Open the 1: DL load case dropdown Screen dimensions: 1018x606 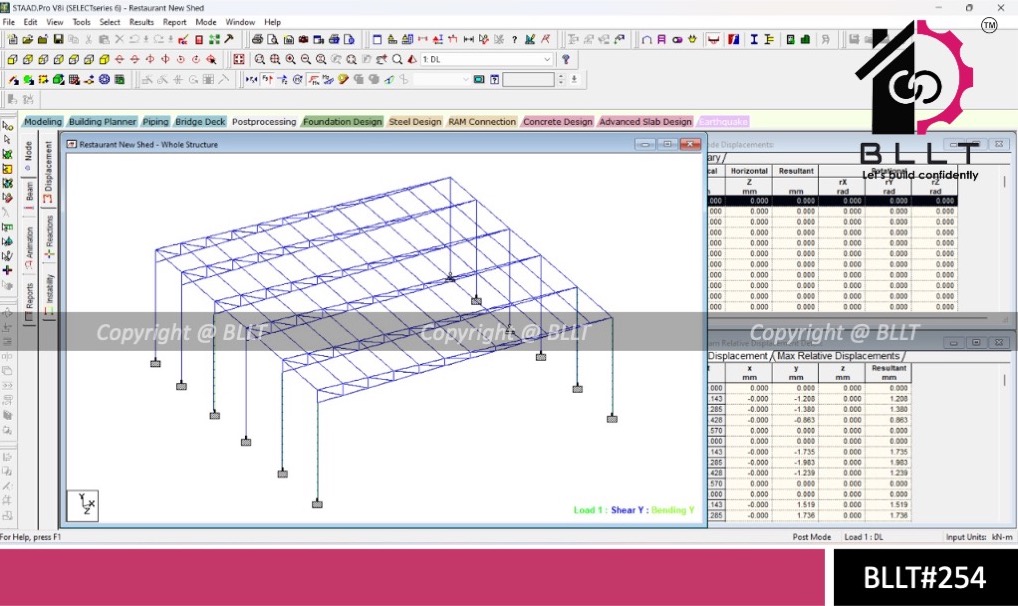(x=487, y=59)
